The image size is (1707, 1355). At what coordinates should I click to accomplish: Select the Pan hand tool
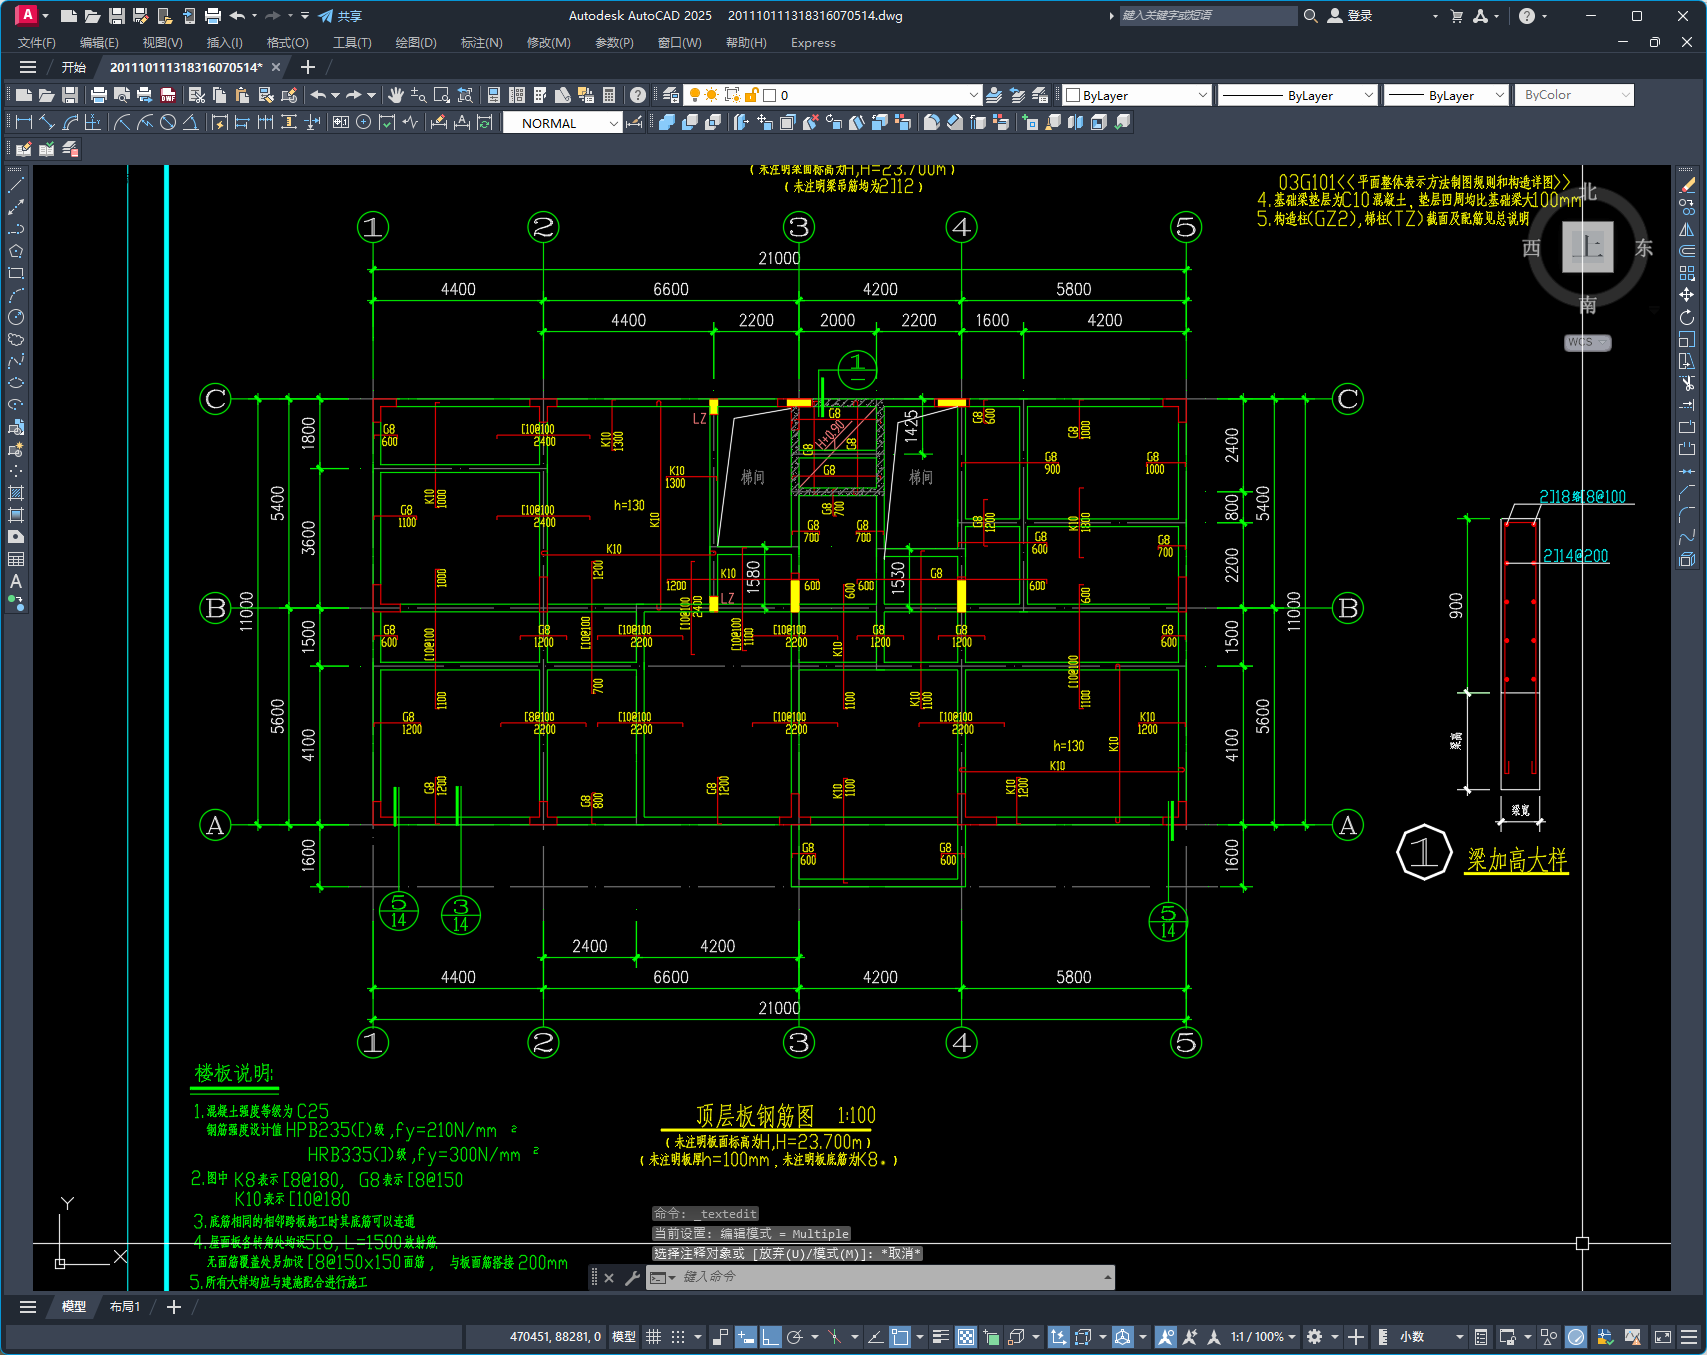point(396,95)
